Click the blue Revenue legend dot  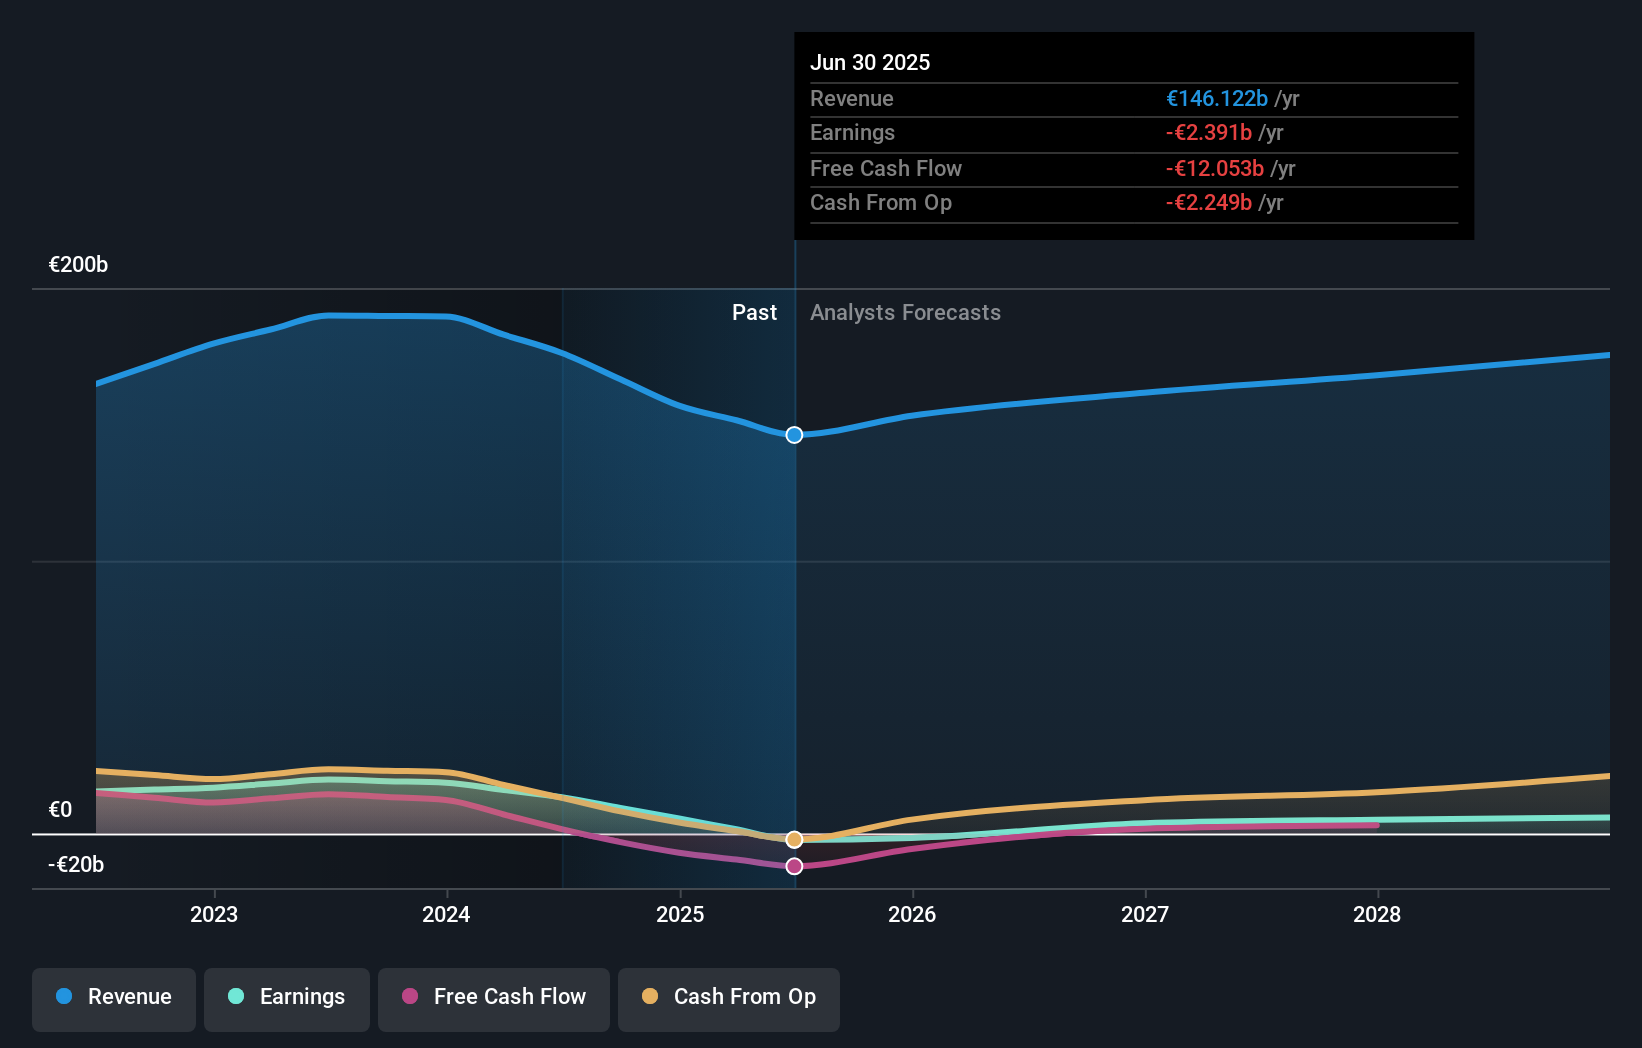[x=62, y=996]
